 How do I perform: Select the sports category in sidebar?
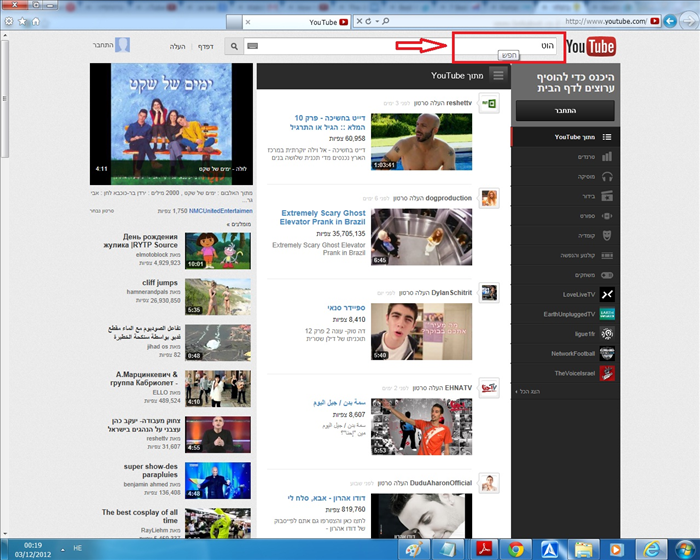tap(565, 216)
